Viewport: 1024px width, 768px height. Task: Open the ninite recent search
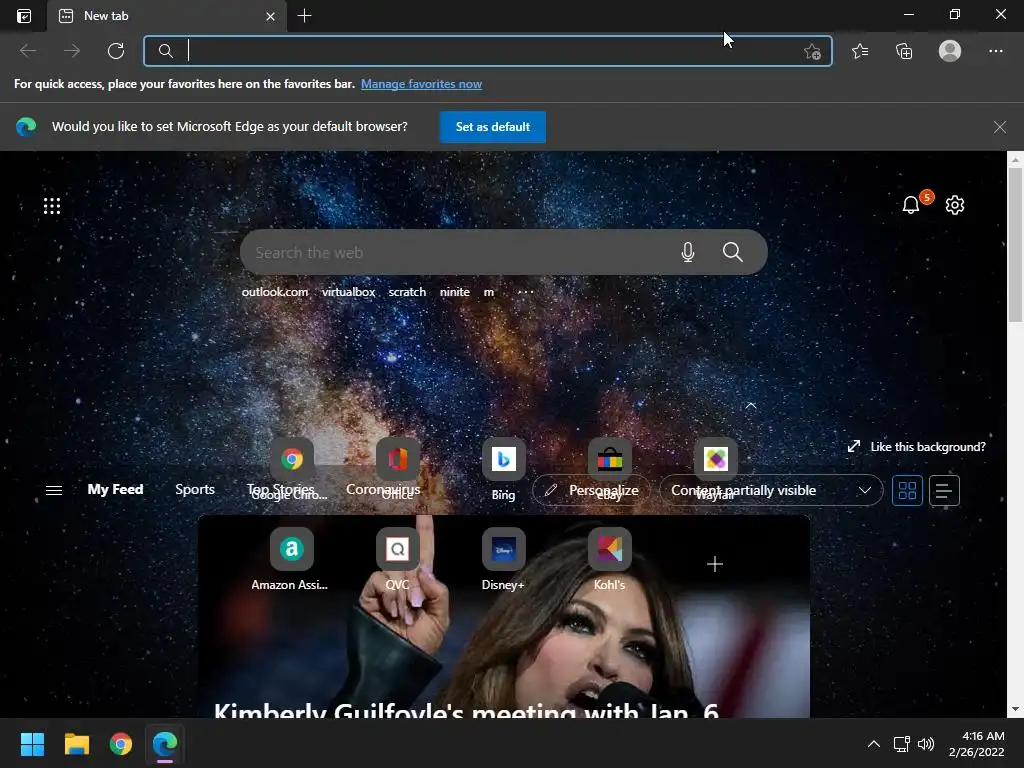coord(455,292)
